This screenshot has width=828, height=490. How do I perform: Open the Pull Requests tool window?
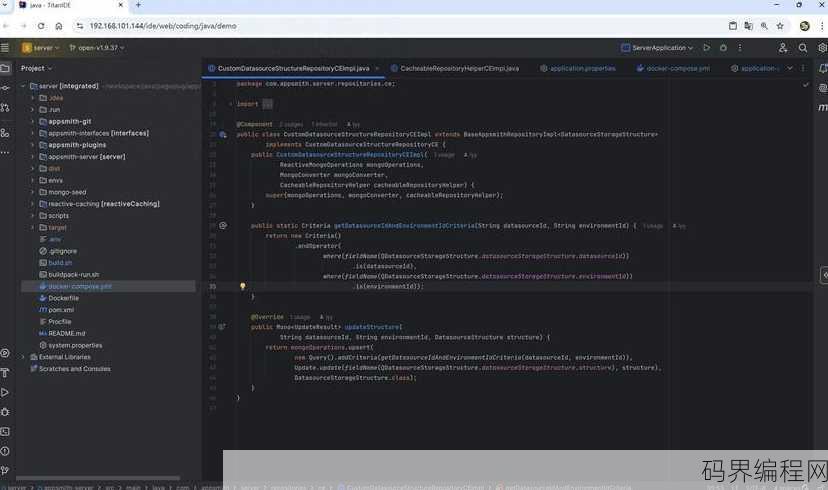coord(5,108)
